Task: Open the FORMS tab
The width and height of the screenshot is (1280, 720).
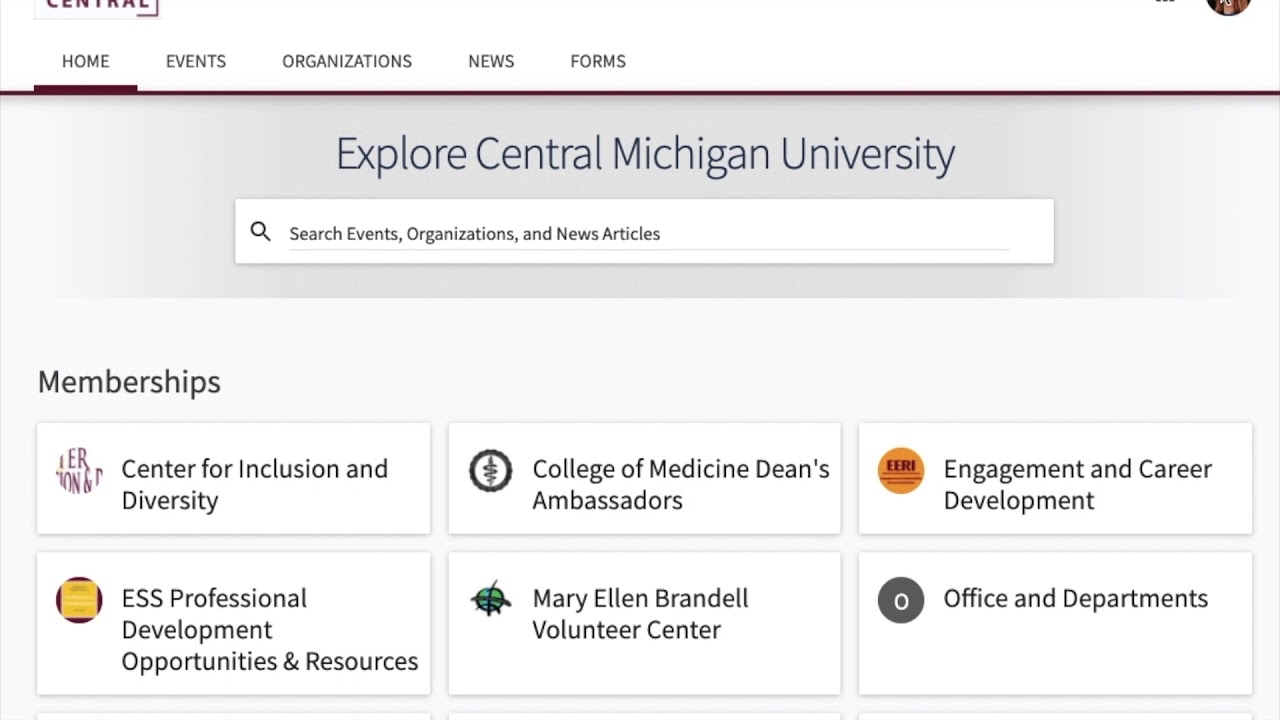Action: pyautogui.click(x=598, y=61)
